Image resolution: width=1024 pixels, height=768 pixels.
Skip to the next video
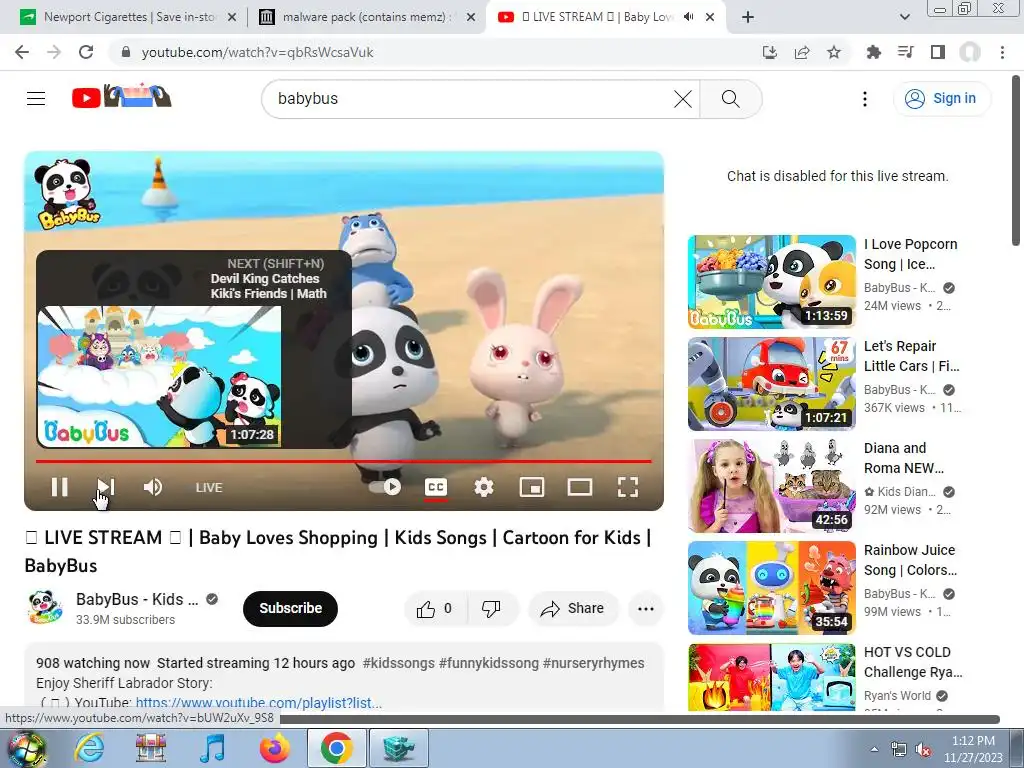[x=106, y=487]
